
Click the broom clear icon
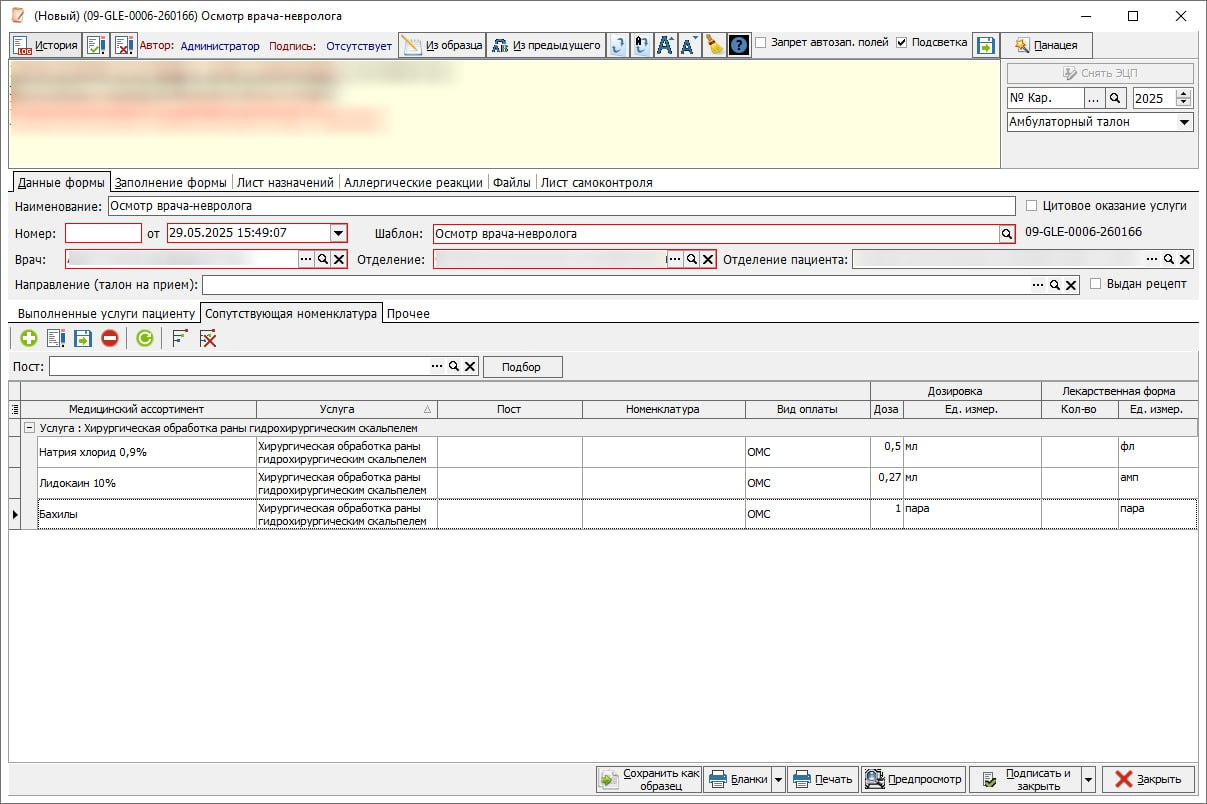click(x=714, y=45)
